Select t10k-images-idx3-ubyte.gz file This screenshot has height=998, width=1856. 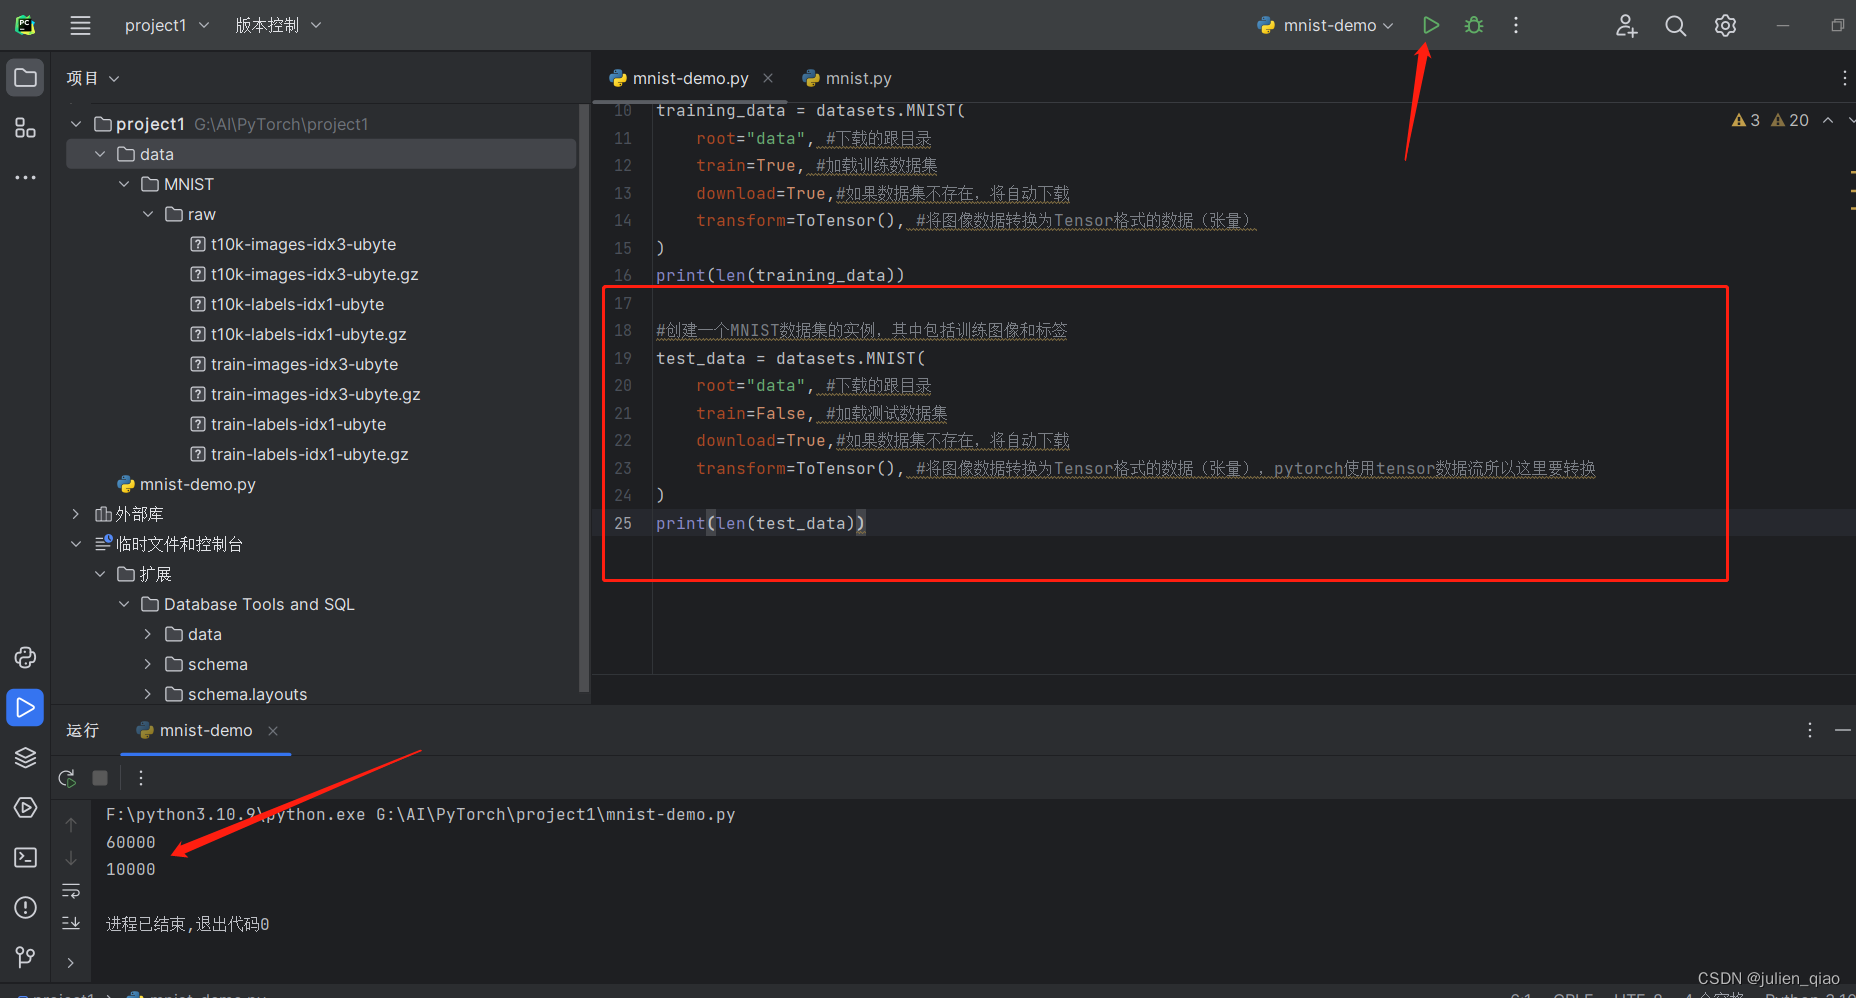click(x=304, y=274)
